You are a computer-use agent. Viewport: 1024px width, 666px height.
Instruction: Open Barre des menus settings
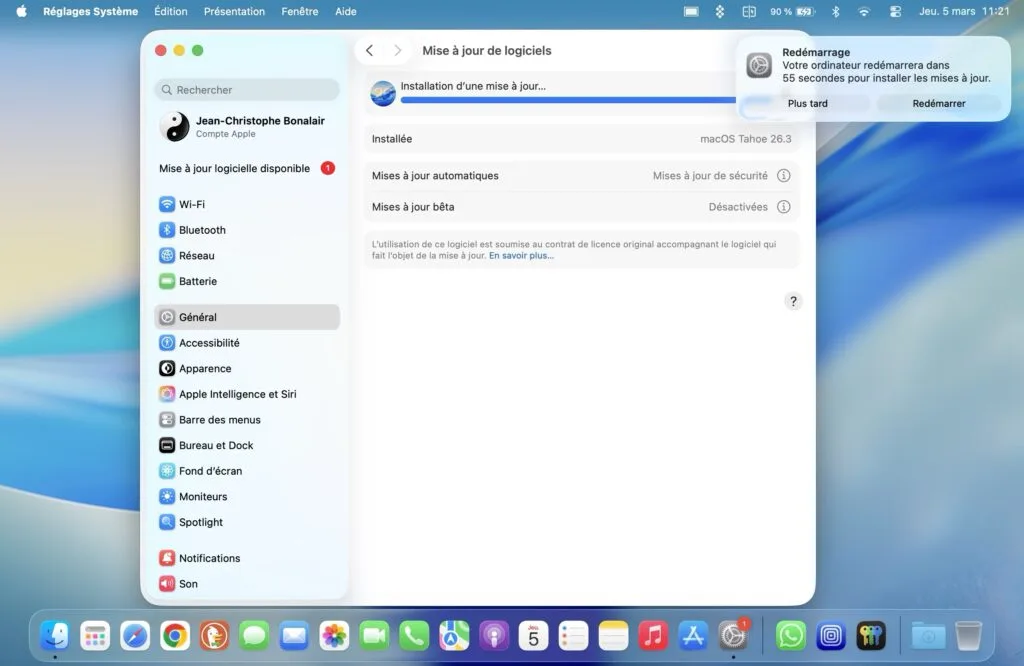point(247,419)
